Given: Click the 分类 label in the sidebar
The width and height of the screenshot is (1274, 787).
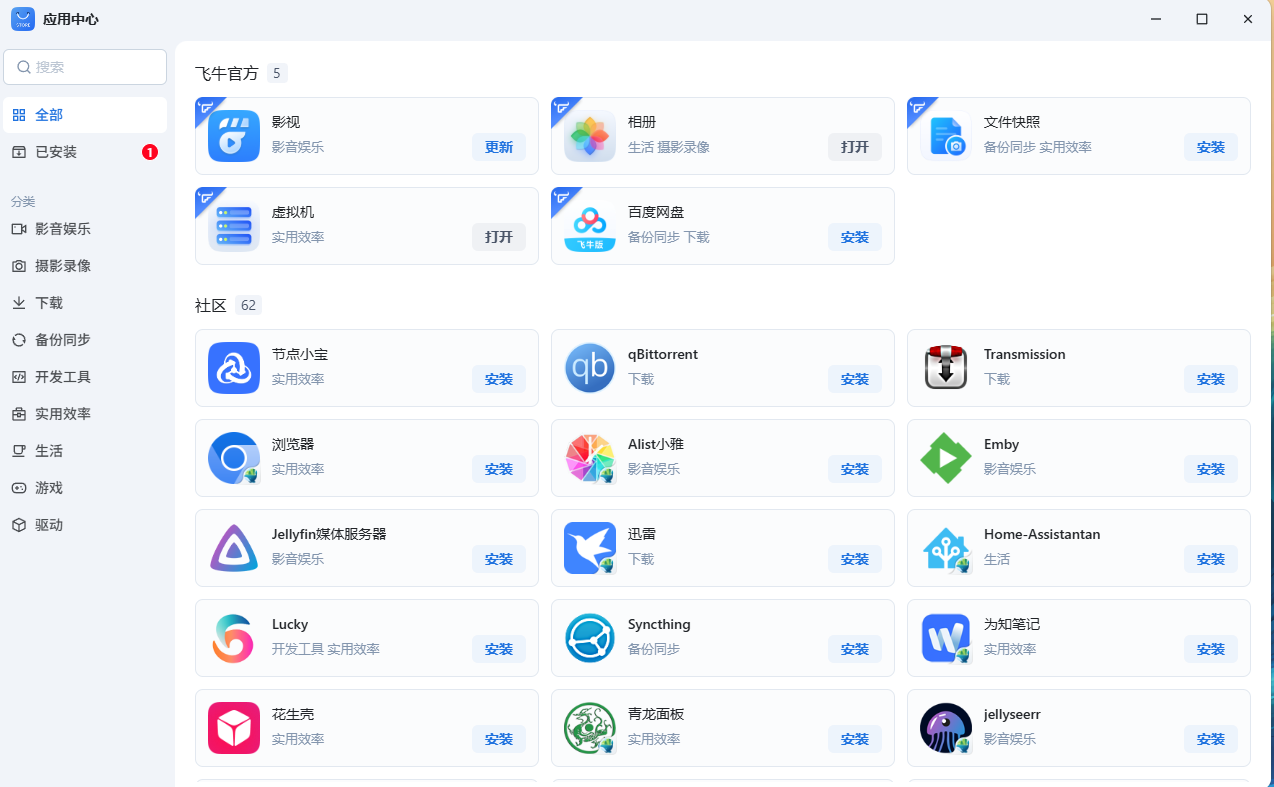Looking at the screenshot, I should (23, 201).
